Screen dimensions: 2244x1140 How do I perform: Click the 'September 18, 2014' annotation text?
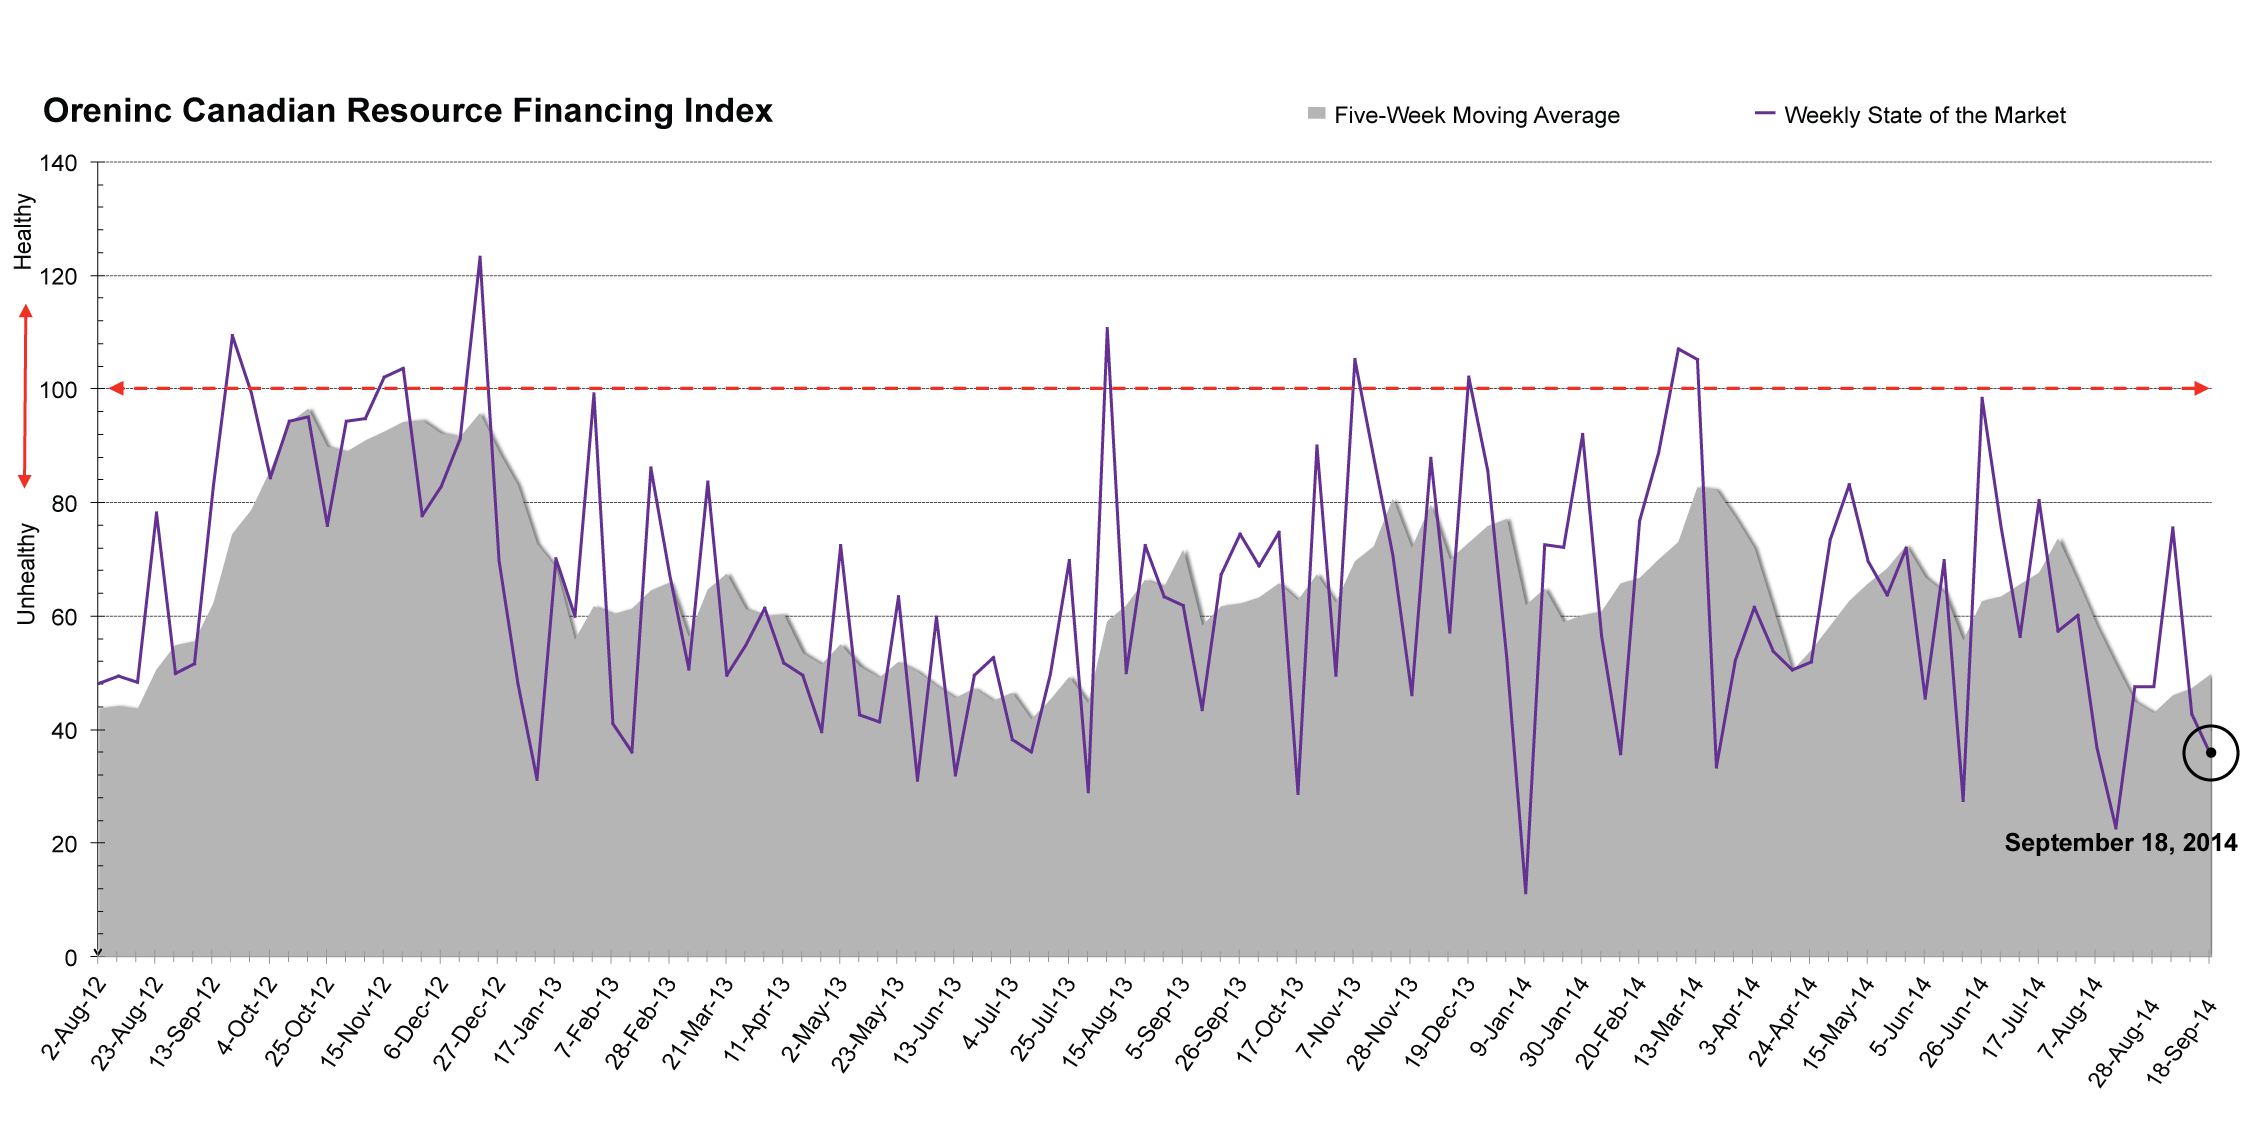click(2121, 843)
